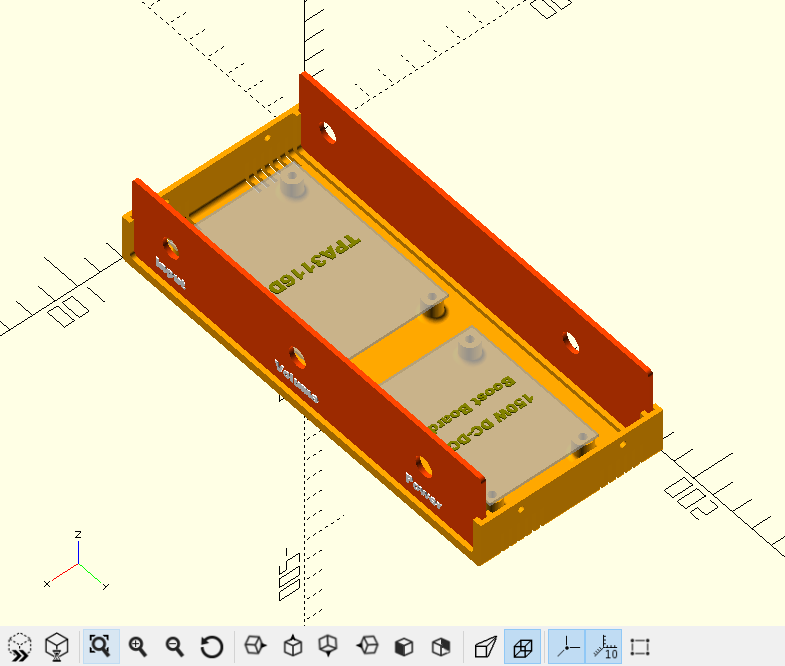Toggle the View All magnifier button

[x=101, y=646]
